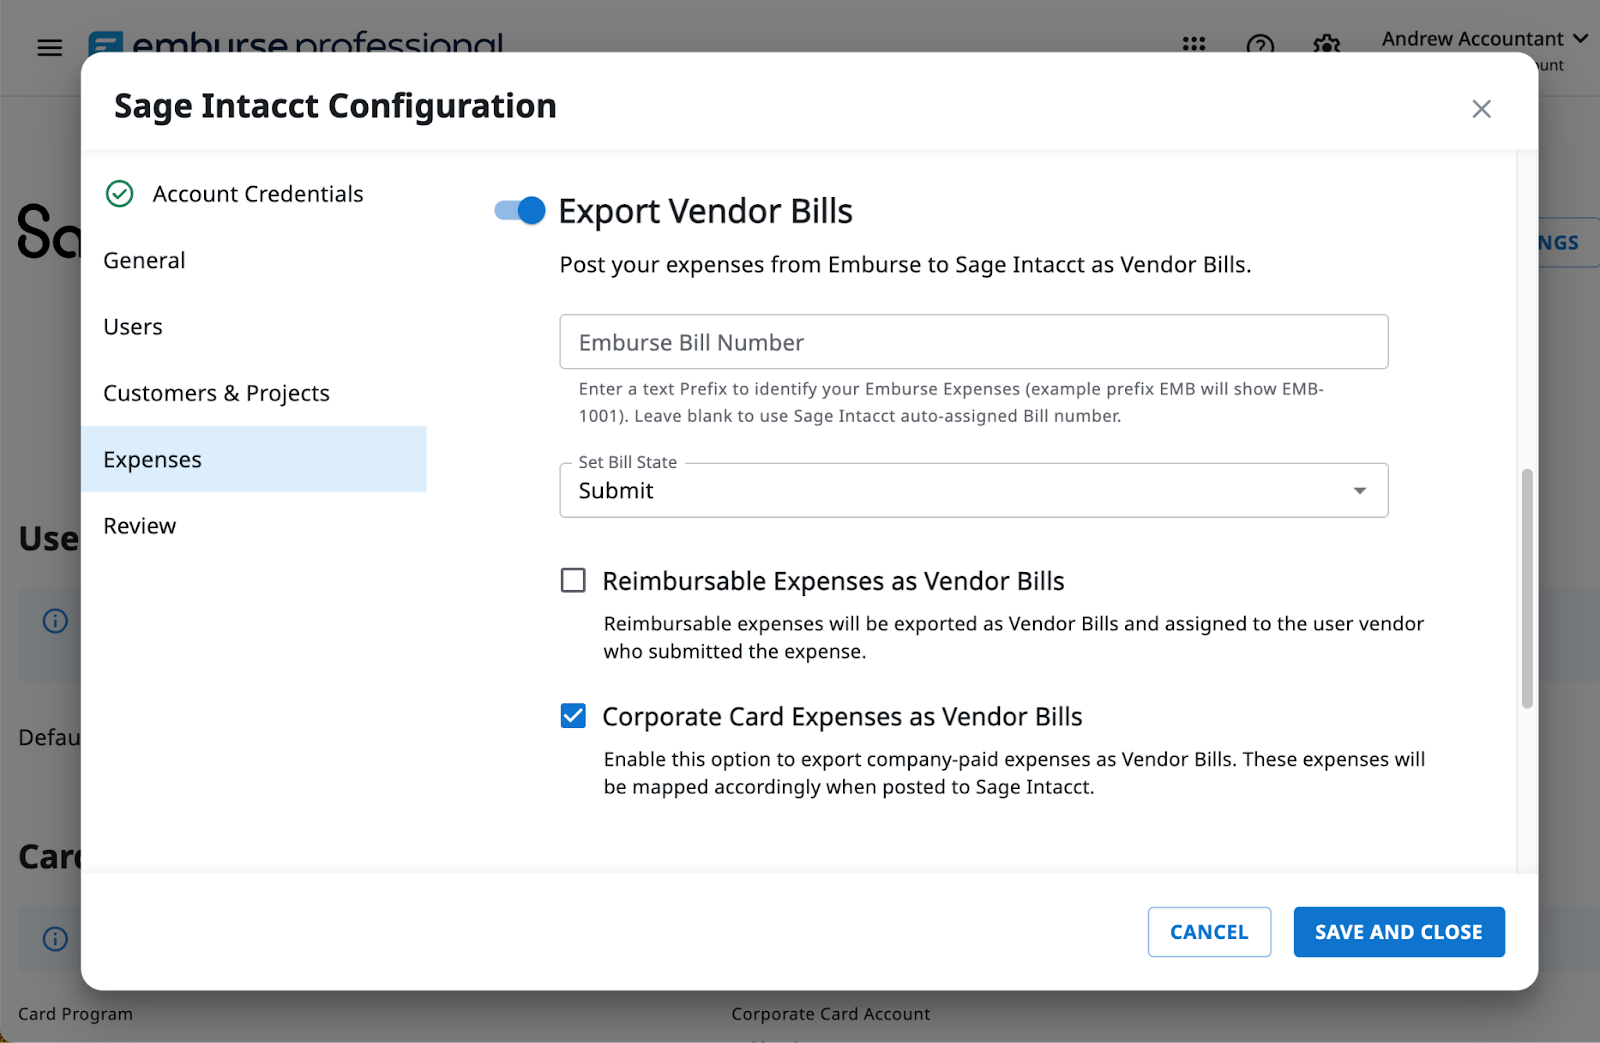This screenshot has width=1600, height=1043.
Task: Go to Account Credentials step
Action: pyautogui.click(x=257, y=194)
